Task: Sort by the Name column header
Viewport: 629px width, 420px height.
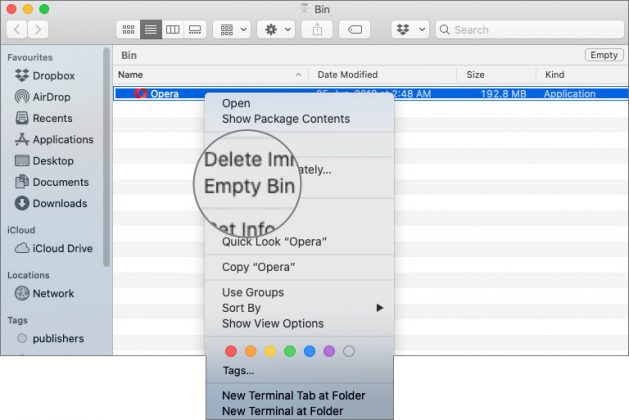Action: click(x=130, y=75)
